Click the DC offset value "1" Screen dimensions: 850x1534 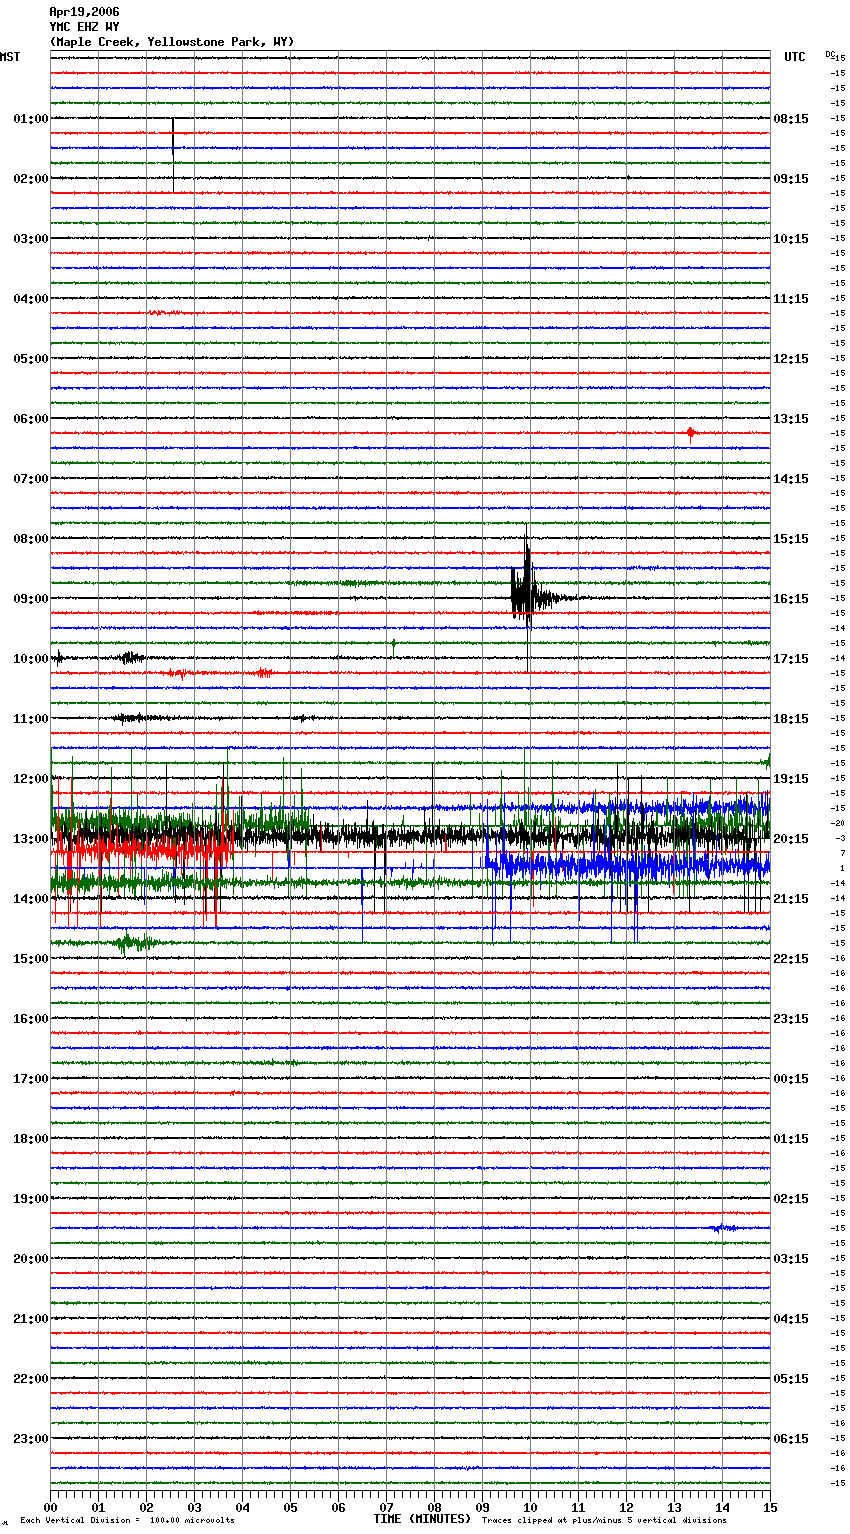pos(842,868)
